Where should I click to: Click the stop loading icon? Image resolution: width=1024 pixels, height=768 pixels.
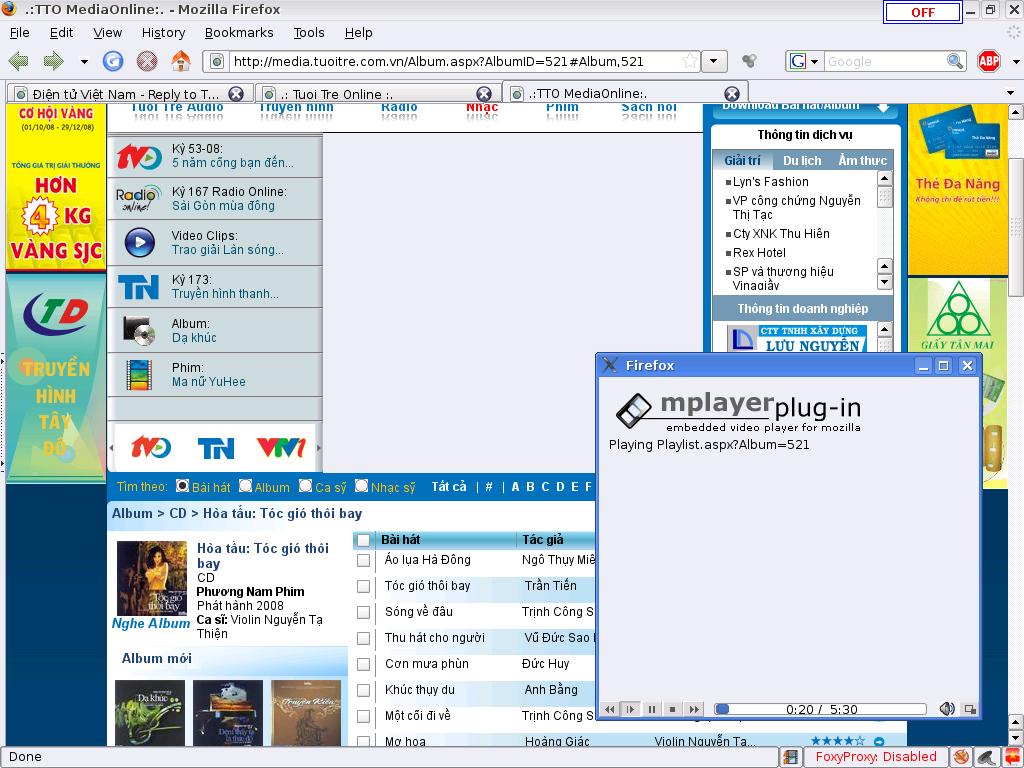pyautogui.click(x=147, y=61)
